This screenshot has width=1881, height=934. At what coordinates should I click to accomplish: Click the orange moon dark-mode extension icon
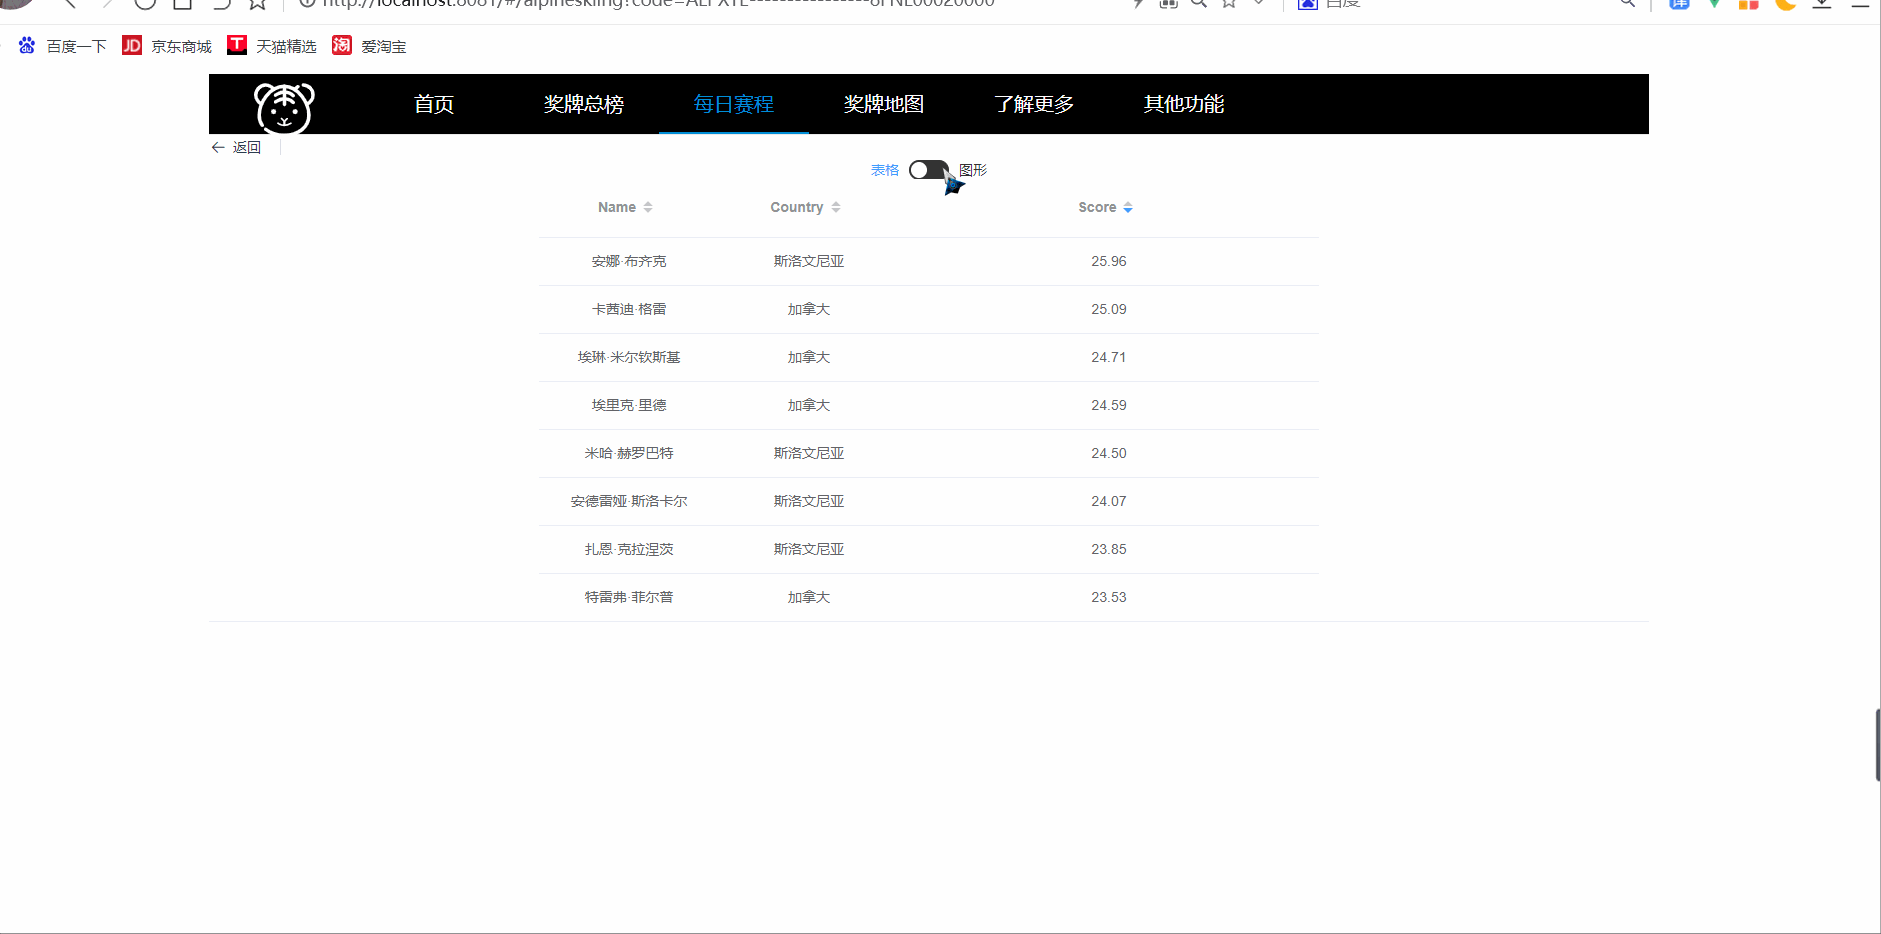pyautogui.click(x=1784, y=5)
